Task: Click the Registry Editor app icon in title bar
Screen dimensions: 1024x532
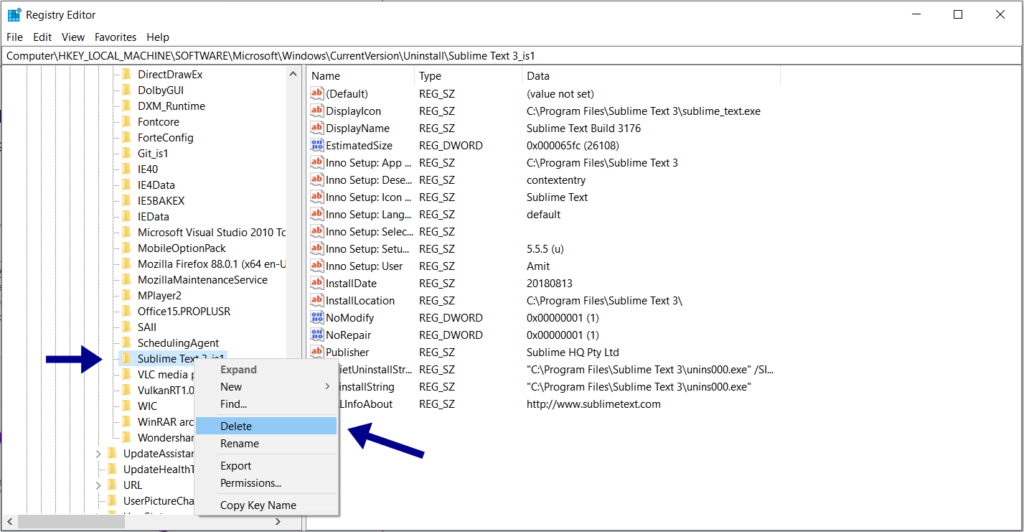Action: (x=14, y=15)
